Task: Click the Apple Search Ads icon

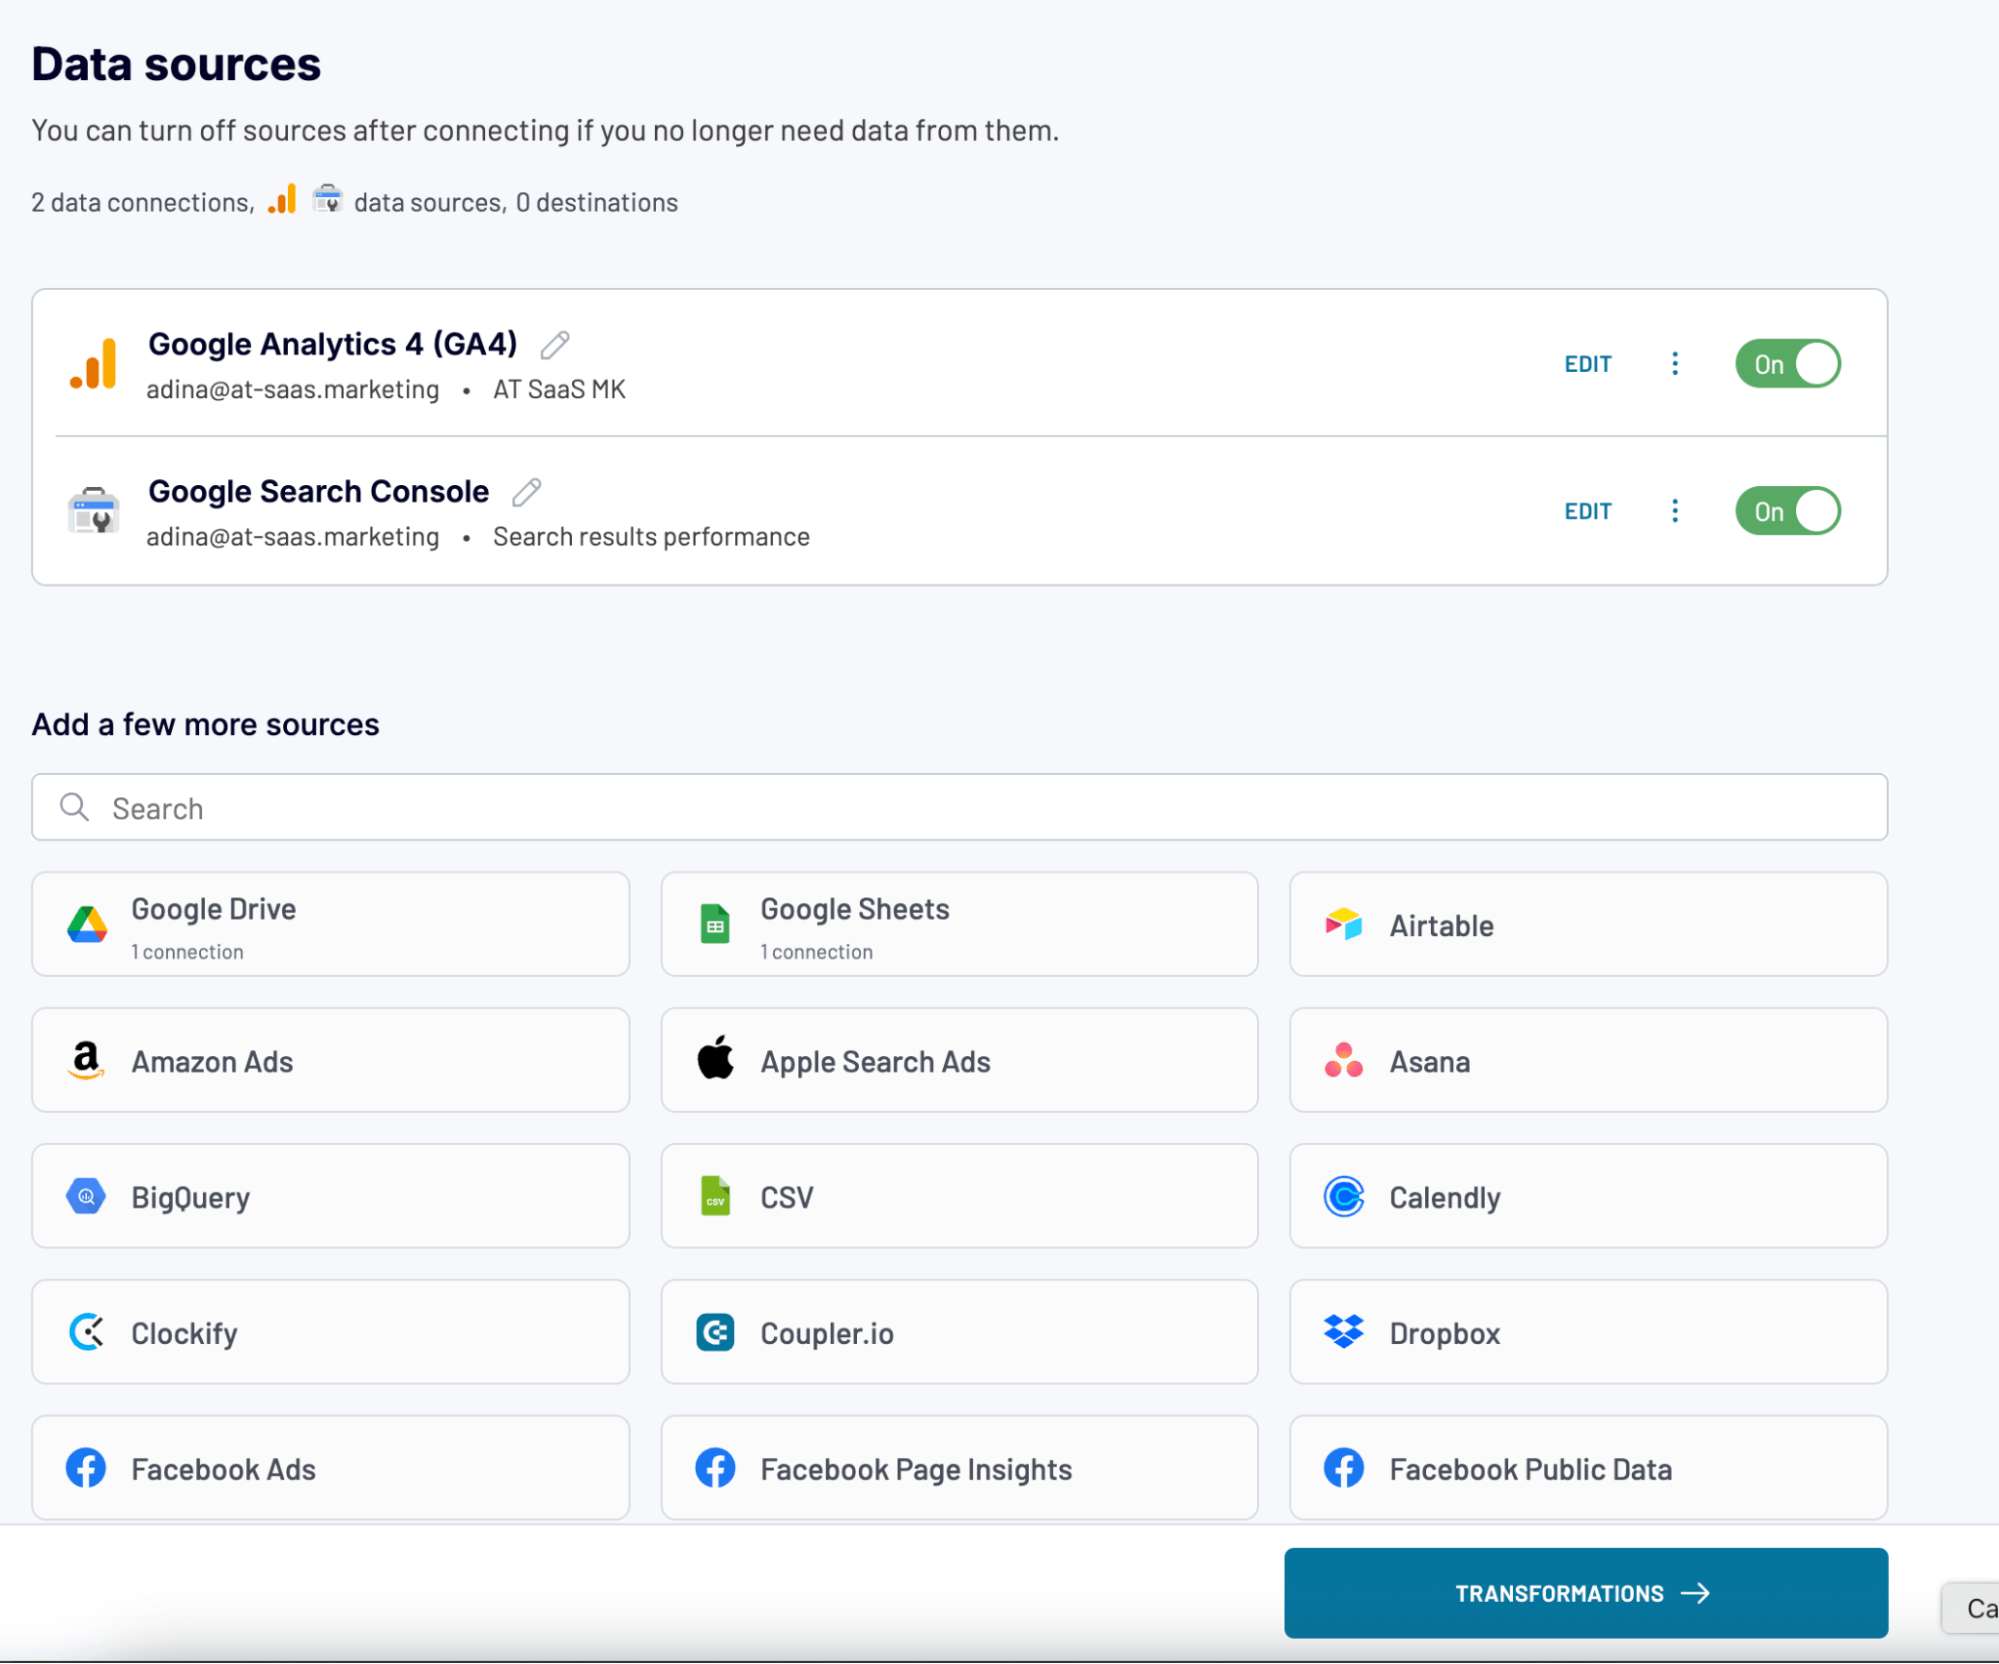Action: pos(714,1060)
